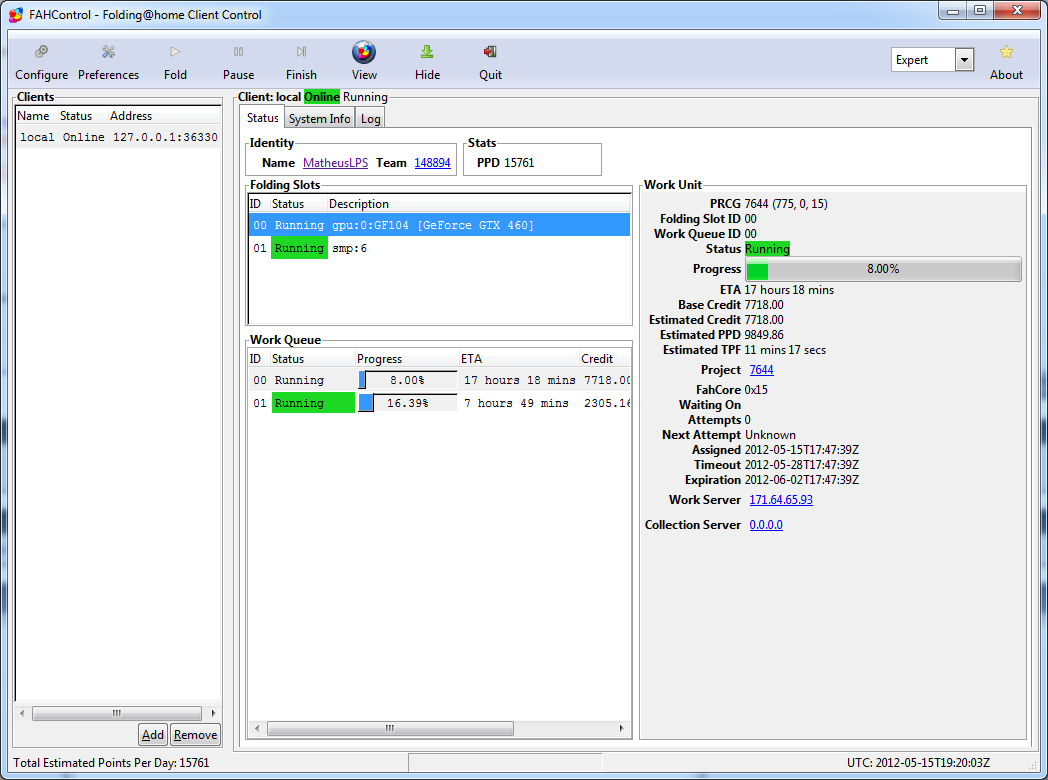Click the FAHControl title bar app icon

pyautogui.click(x=16, y=14)
